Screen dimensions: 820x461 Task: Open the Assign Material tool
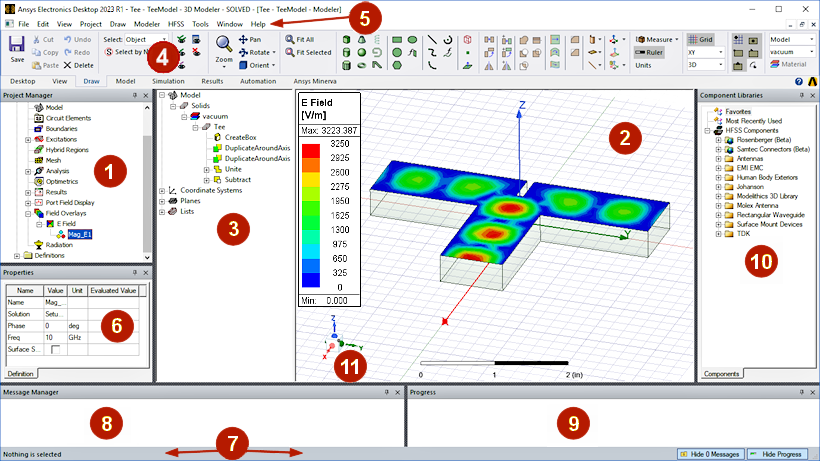tap(789, 64)
